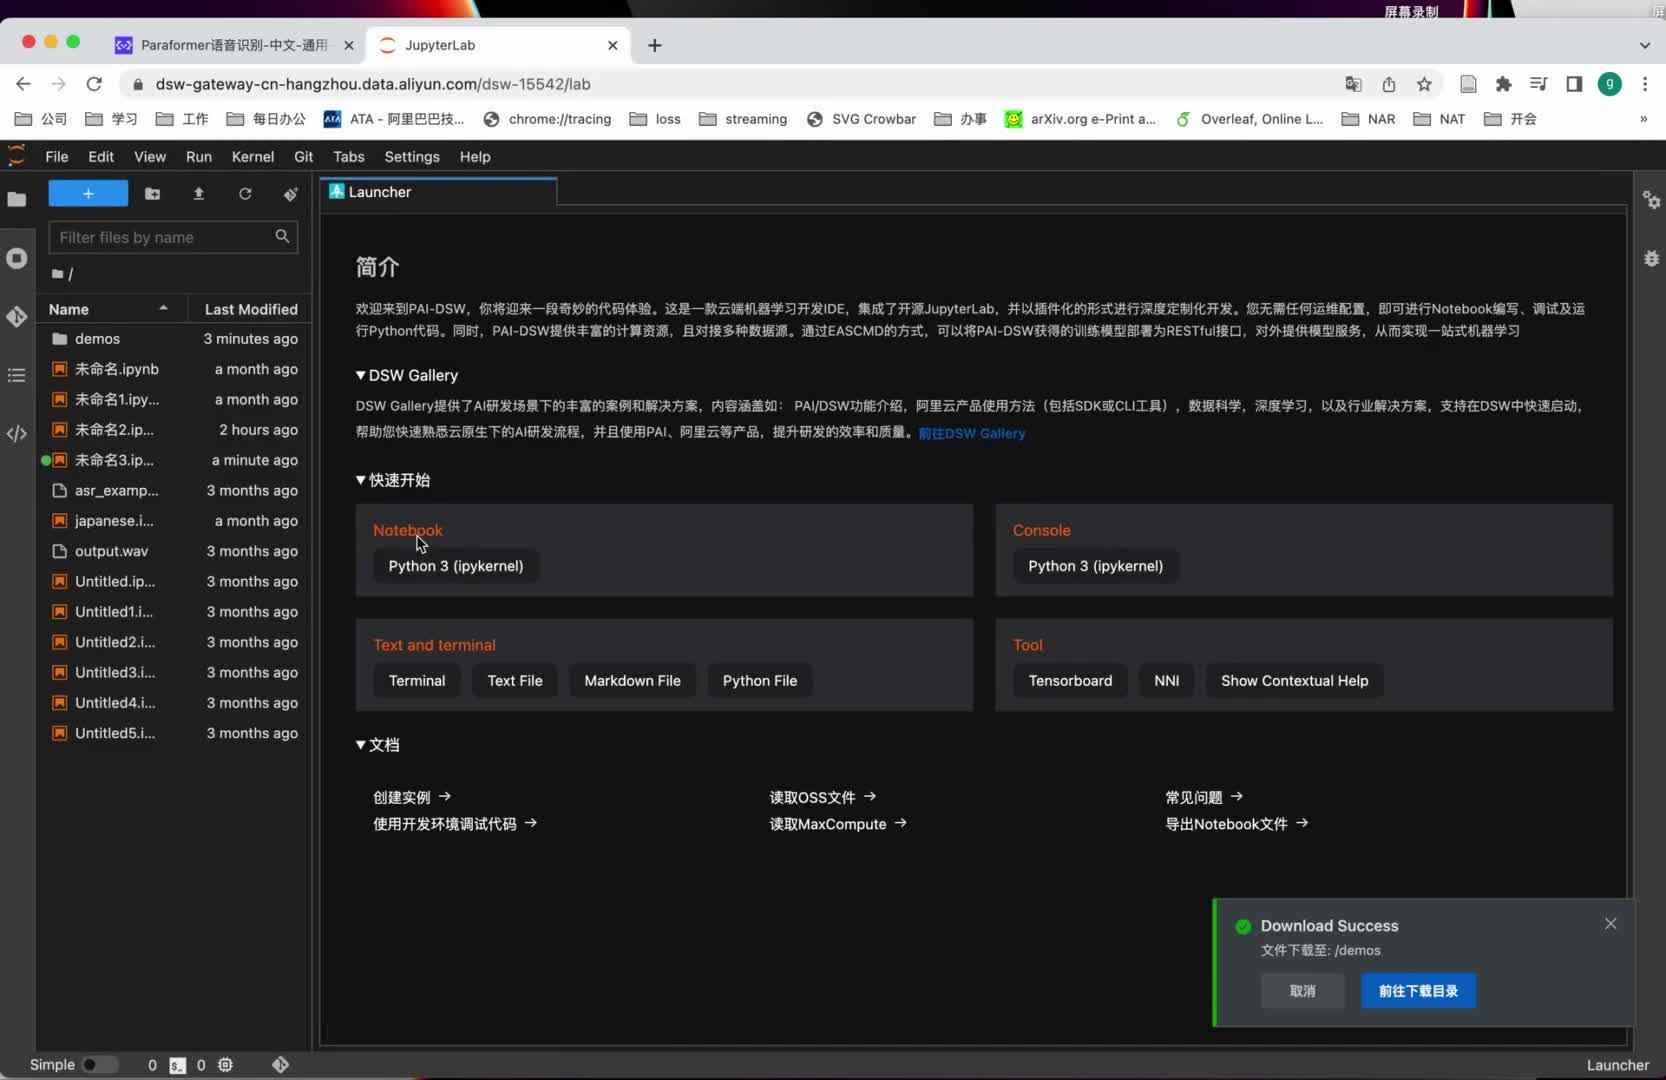Screen dimensions: 1666x1080
Task: Refresh the file list
Action: tap(245, 193)
